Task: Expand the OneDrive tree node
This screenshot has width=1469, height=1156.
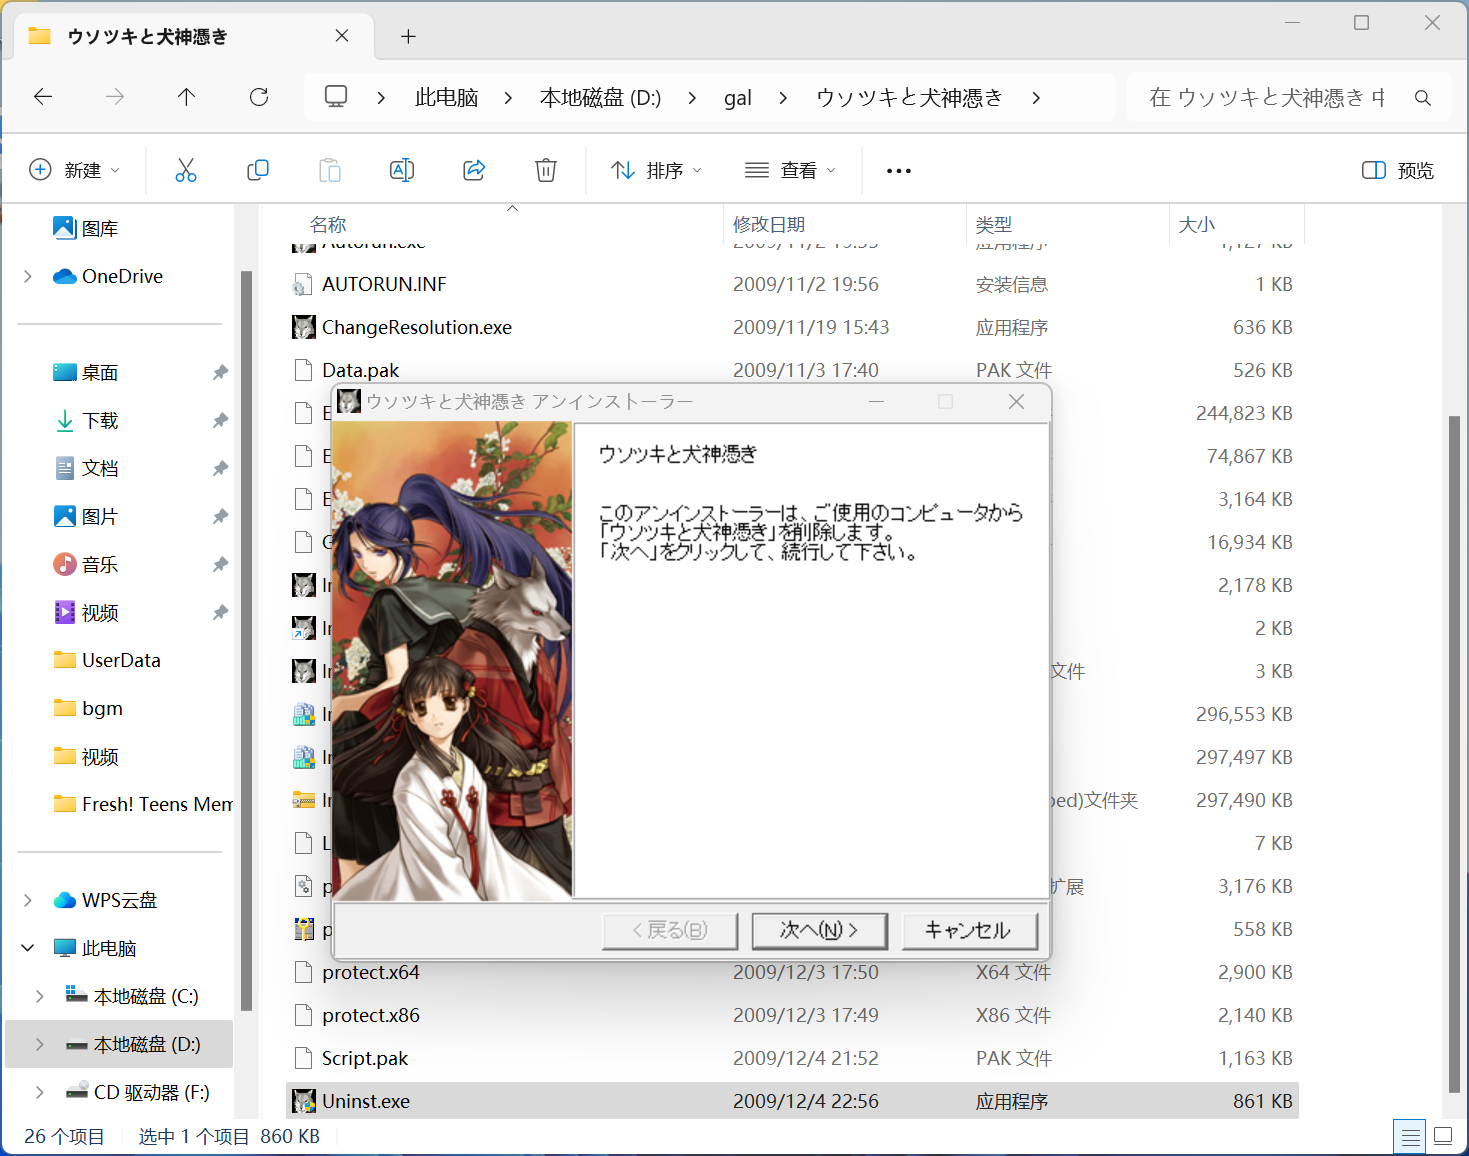Action: pos(28,276)
